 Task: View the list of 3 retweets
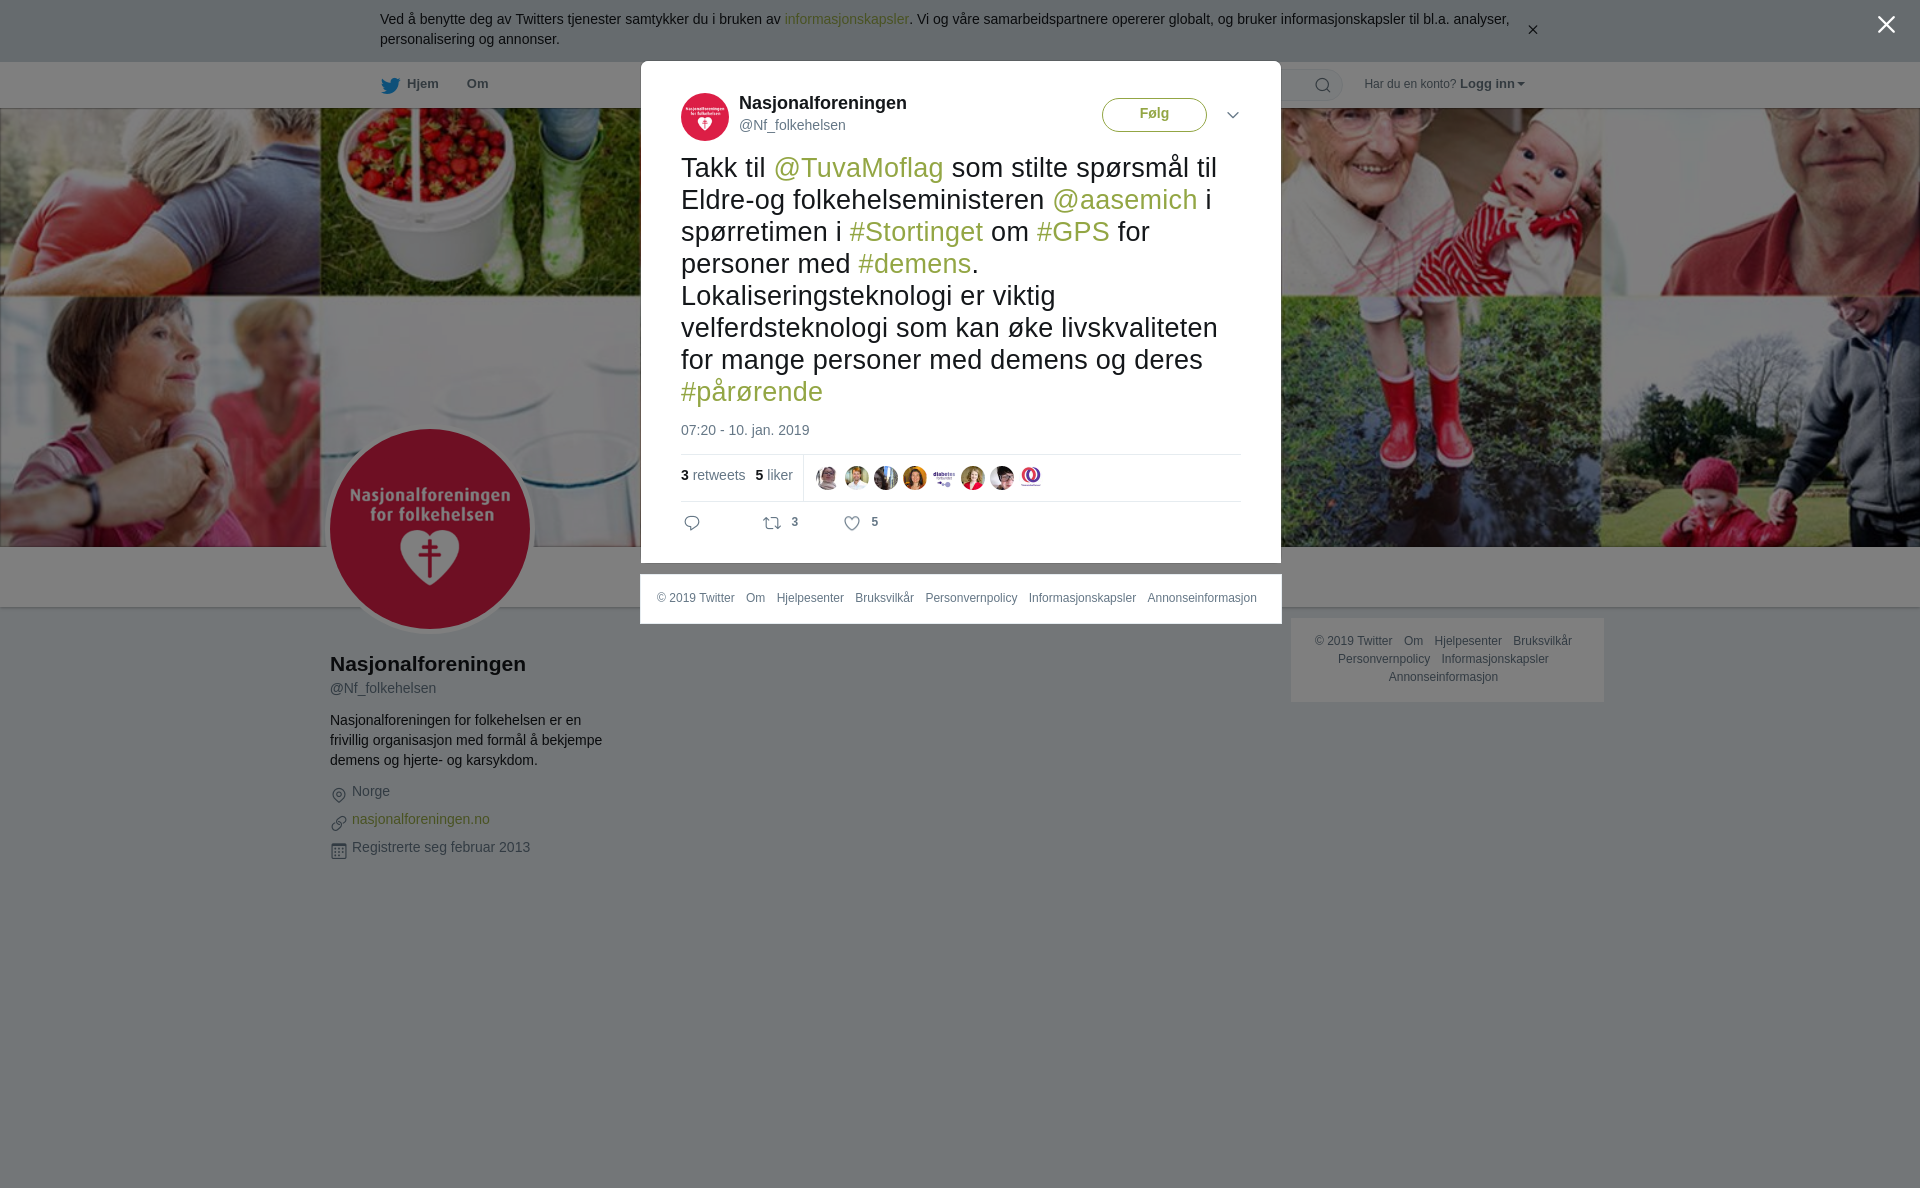coord(713,475)
